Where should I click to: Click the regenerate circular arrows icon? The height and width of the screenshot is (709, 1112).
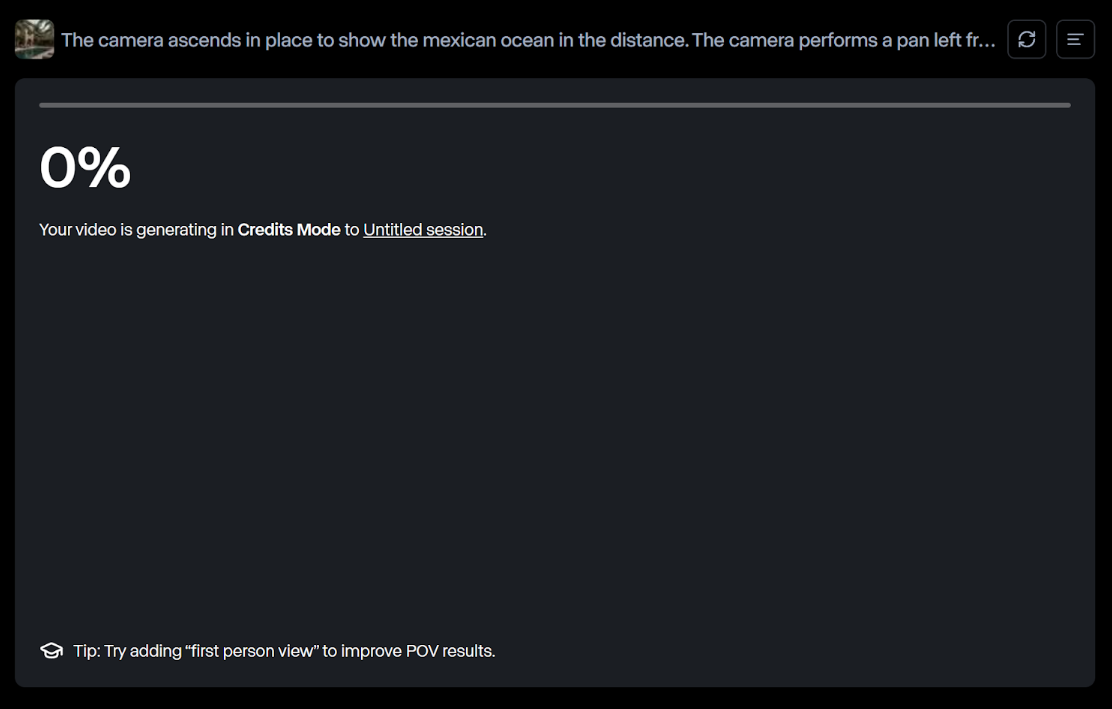tap(1026, 40)
